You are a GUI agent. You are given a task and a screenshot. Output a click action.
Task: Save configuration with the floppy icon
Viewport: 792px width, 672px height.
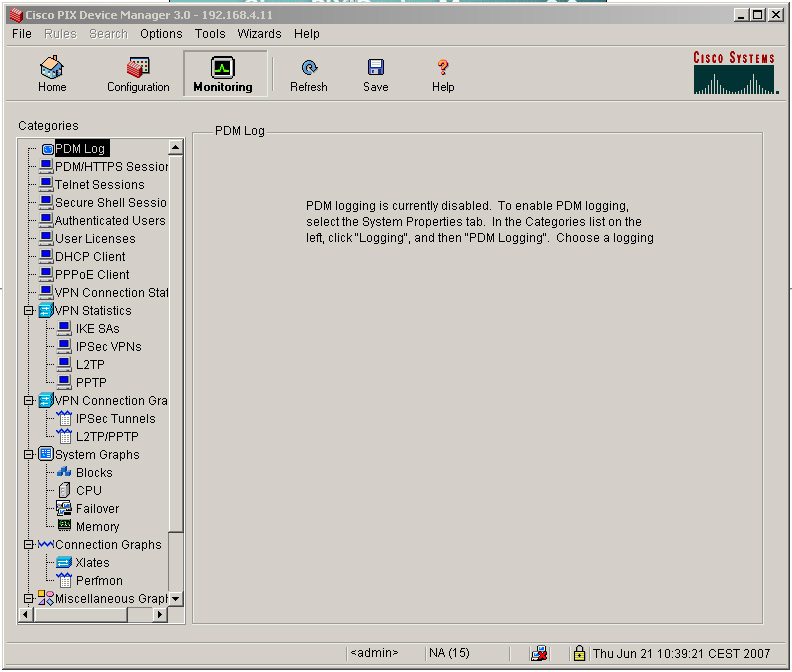pyautogui.click(x=376, y=74)
